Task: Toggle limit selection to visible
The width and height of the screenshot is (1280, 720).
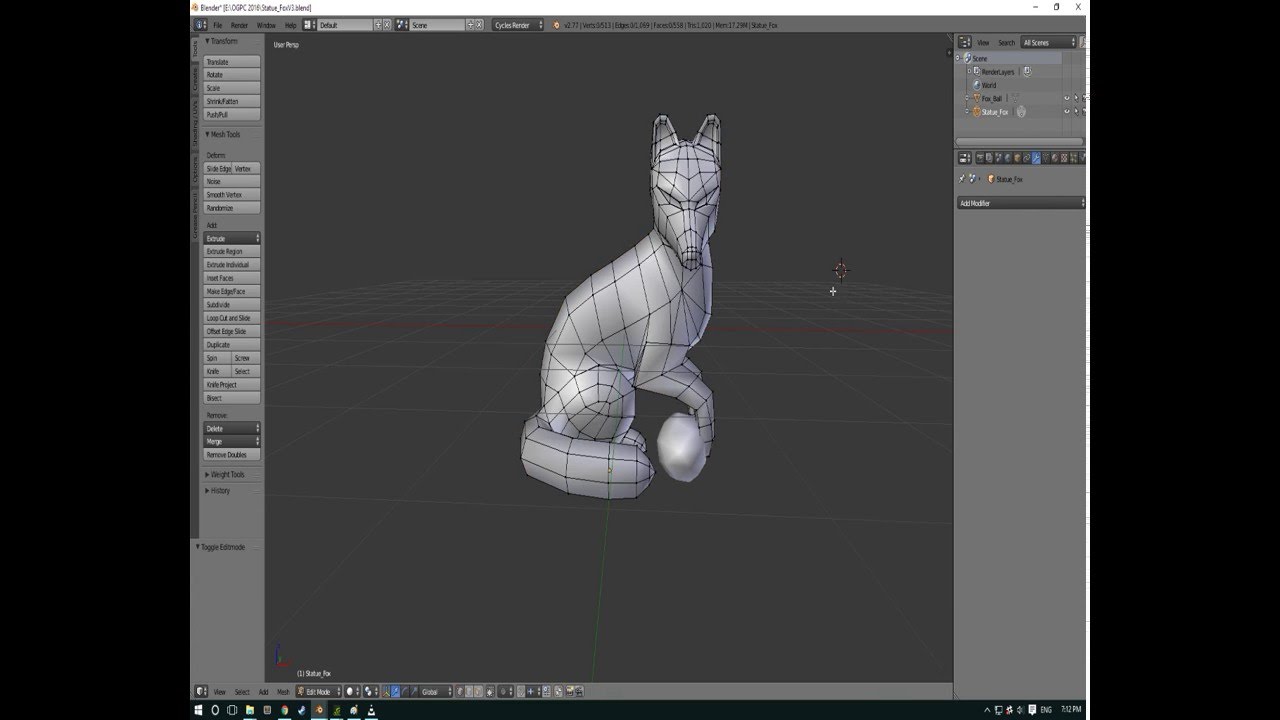Action: (490, 692)
